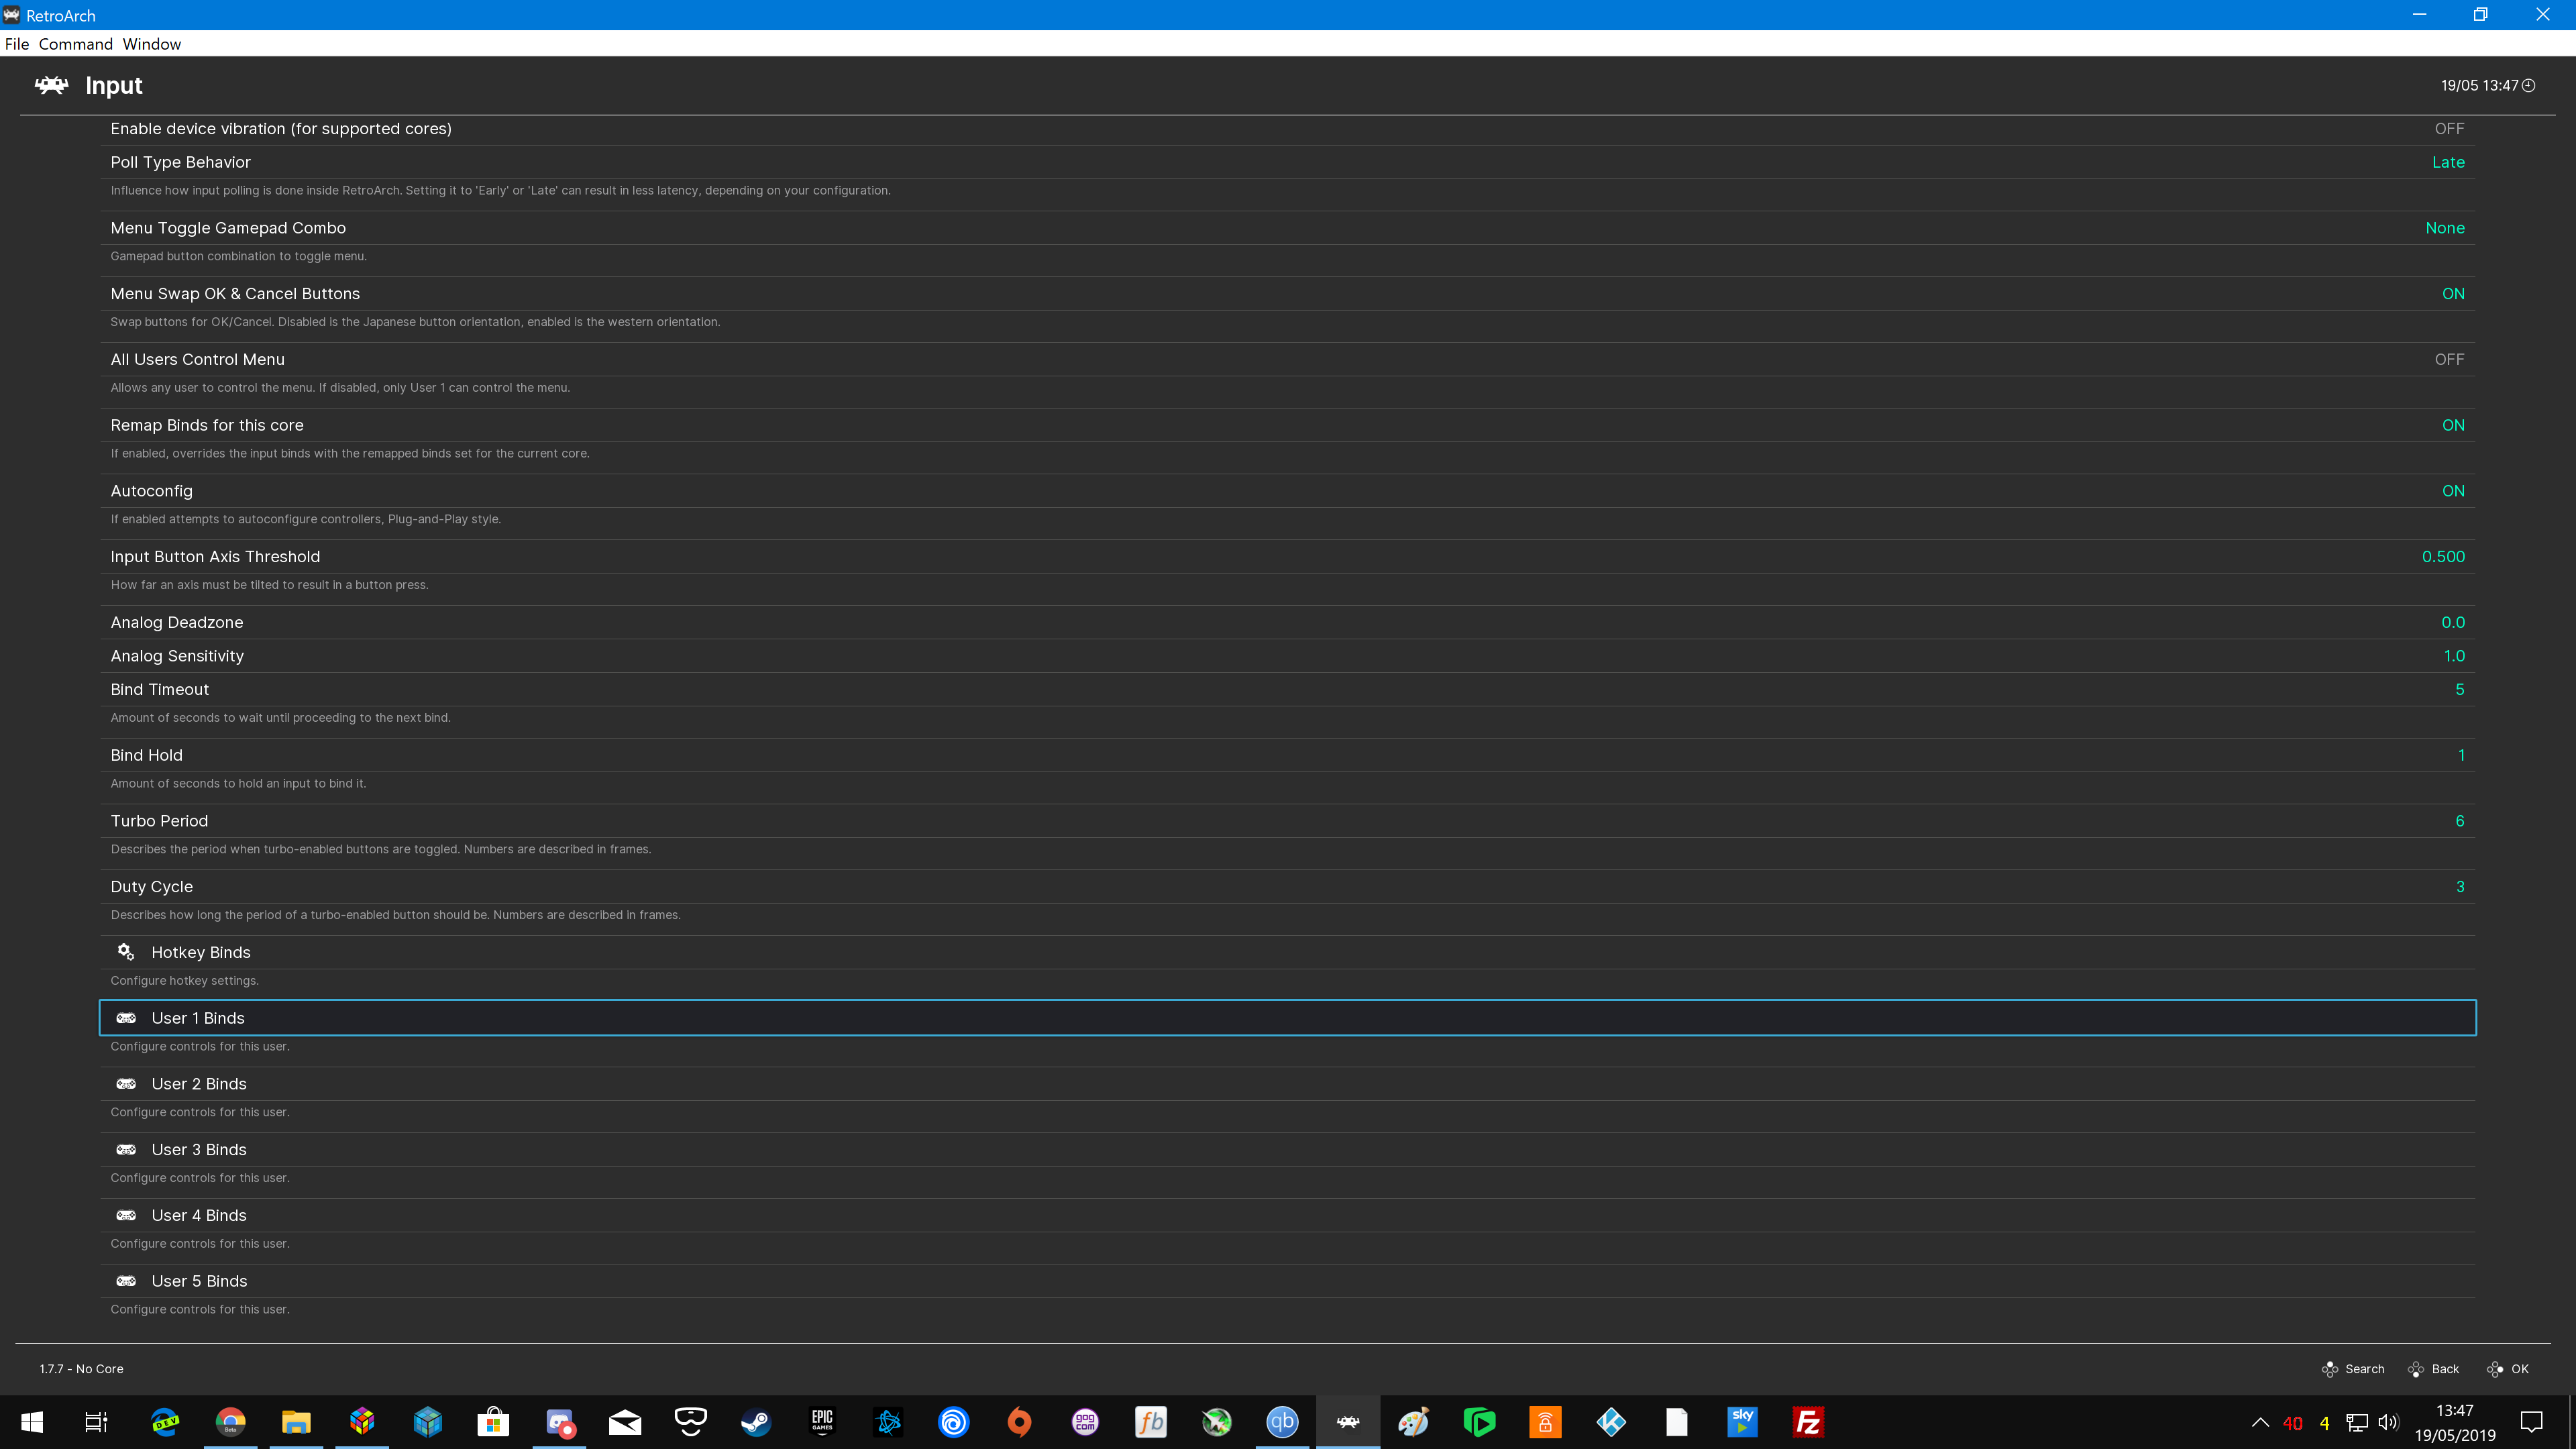This screenshot has width=2576, height=1449.
Task: Click the Search label in footer
Action: [2364, 1369]
